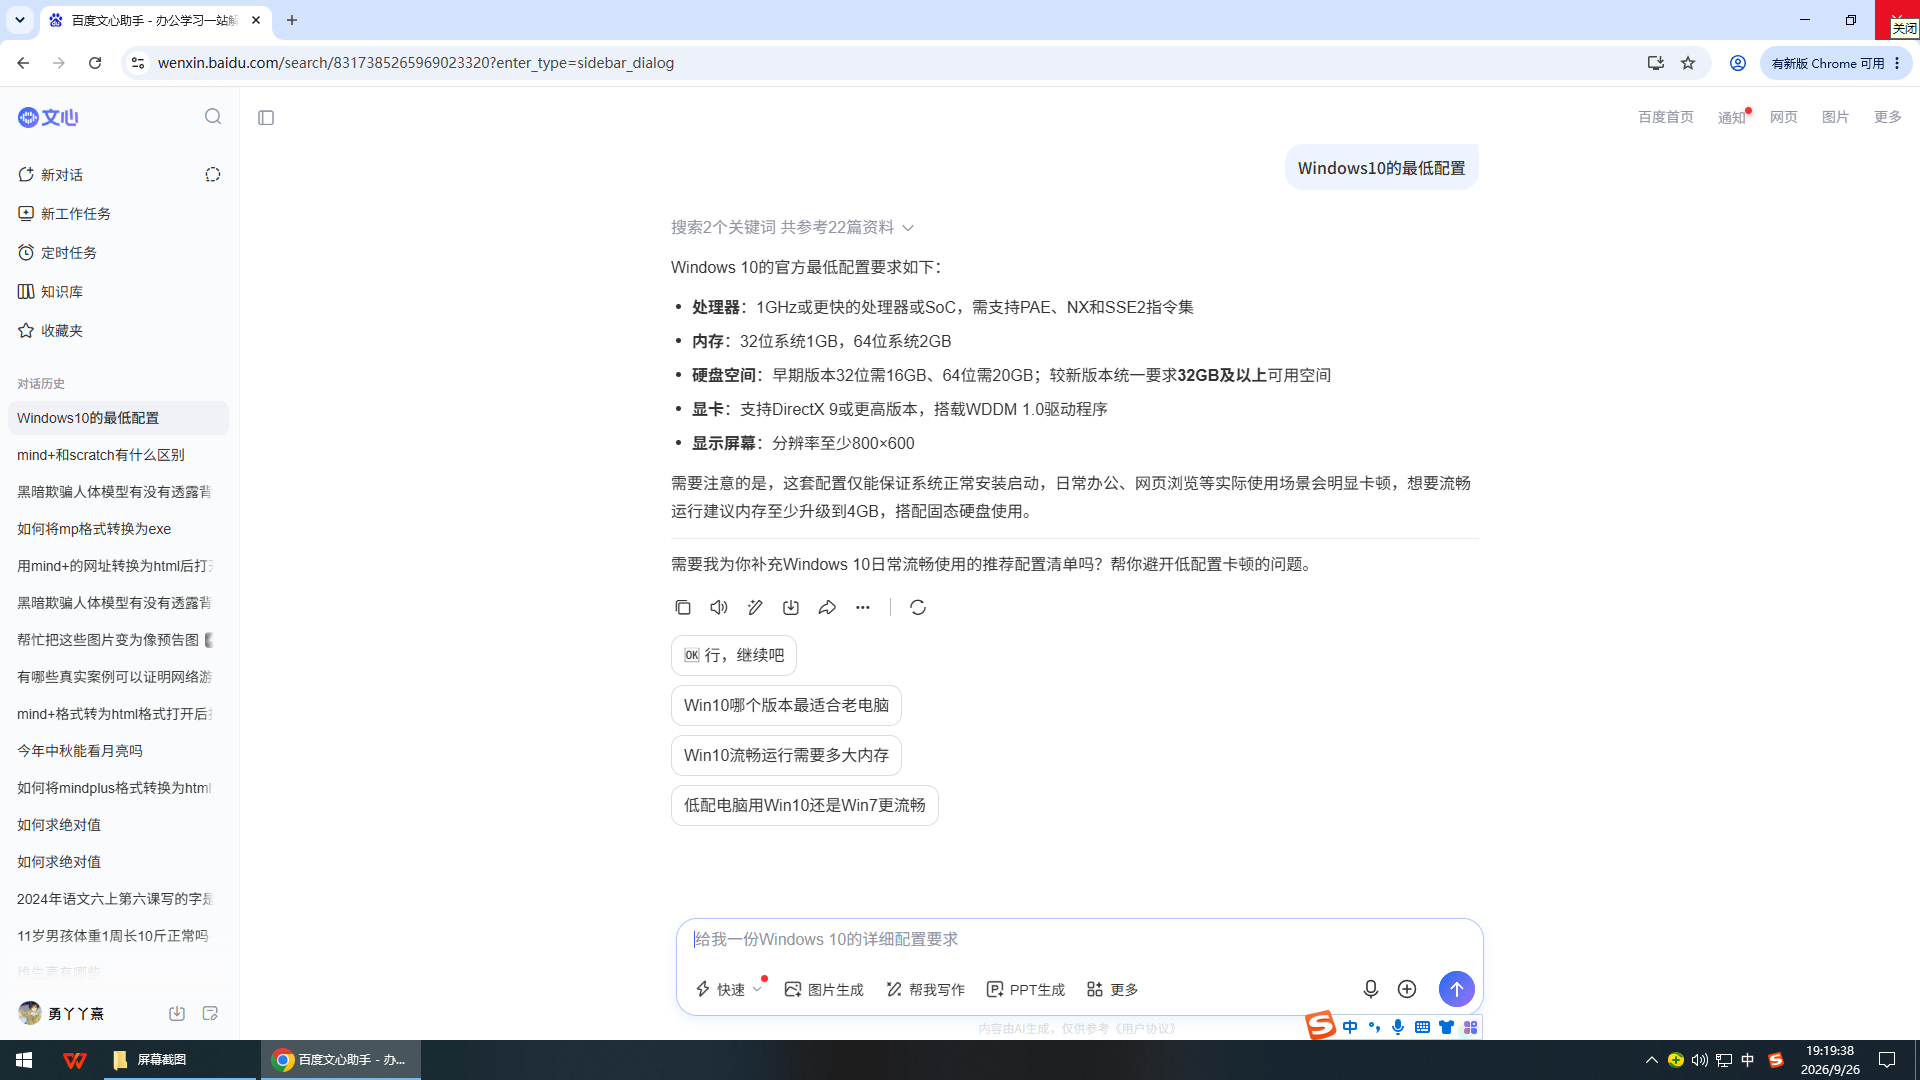Select 帮我写作 tool

coord(925,989)
